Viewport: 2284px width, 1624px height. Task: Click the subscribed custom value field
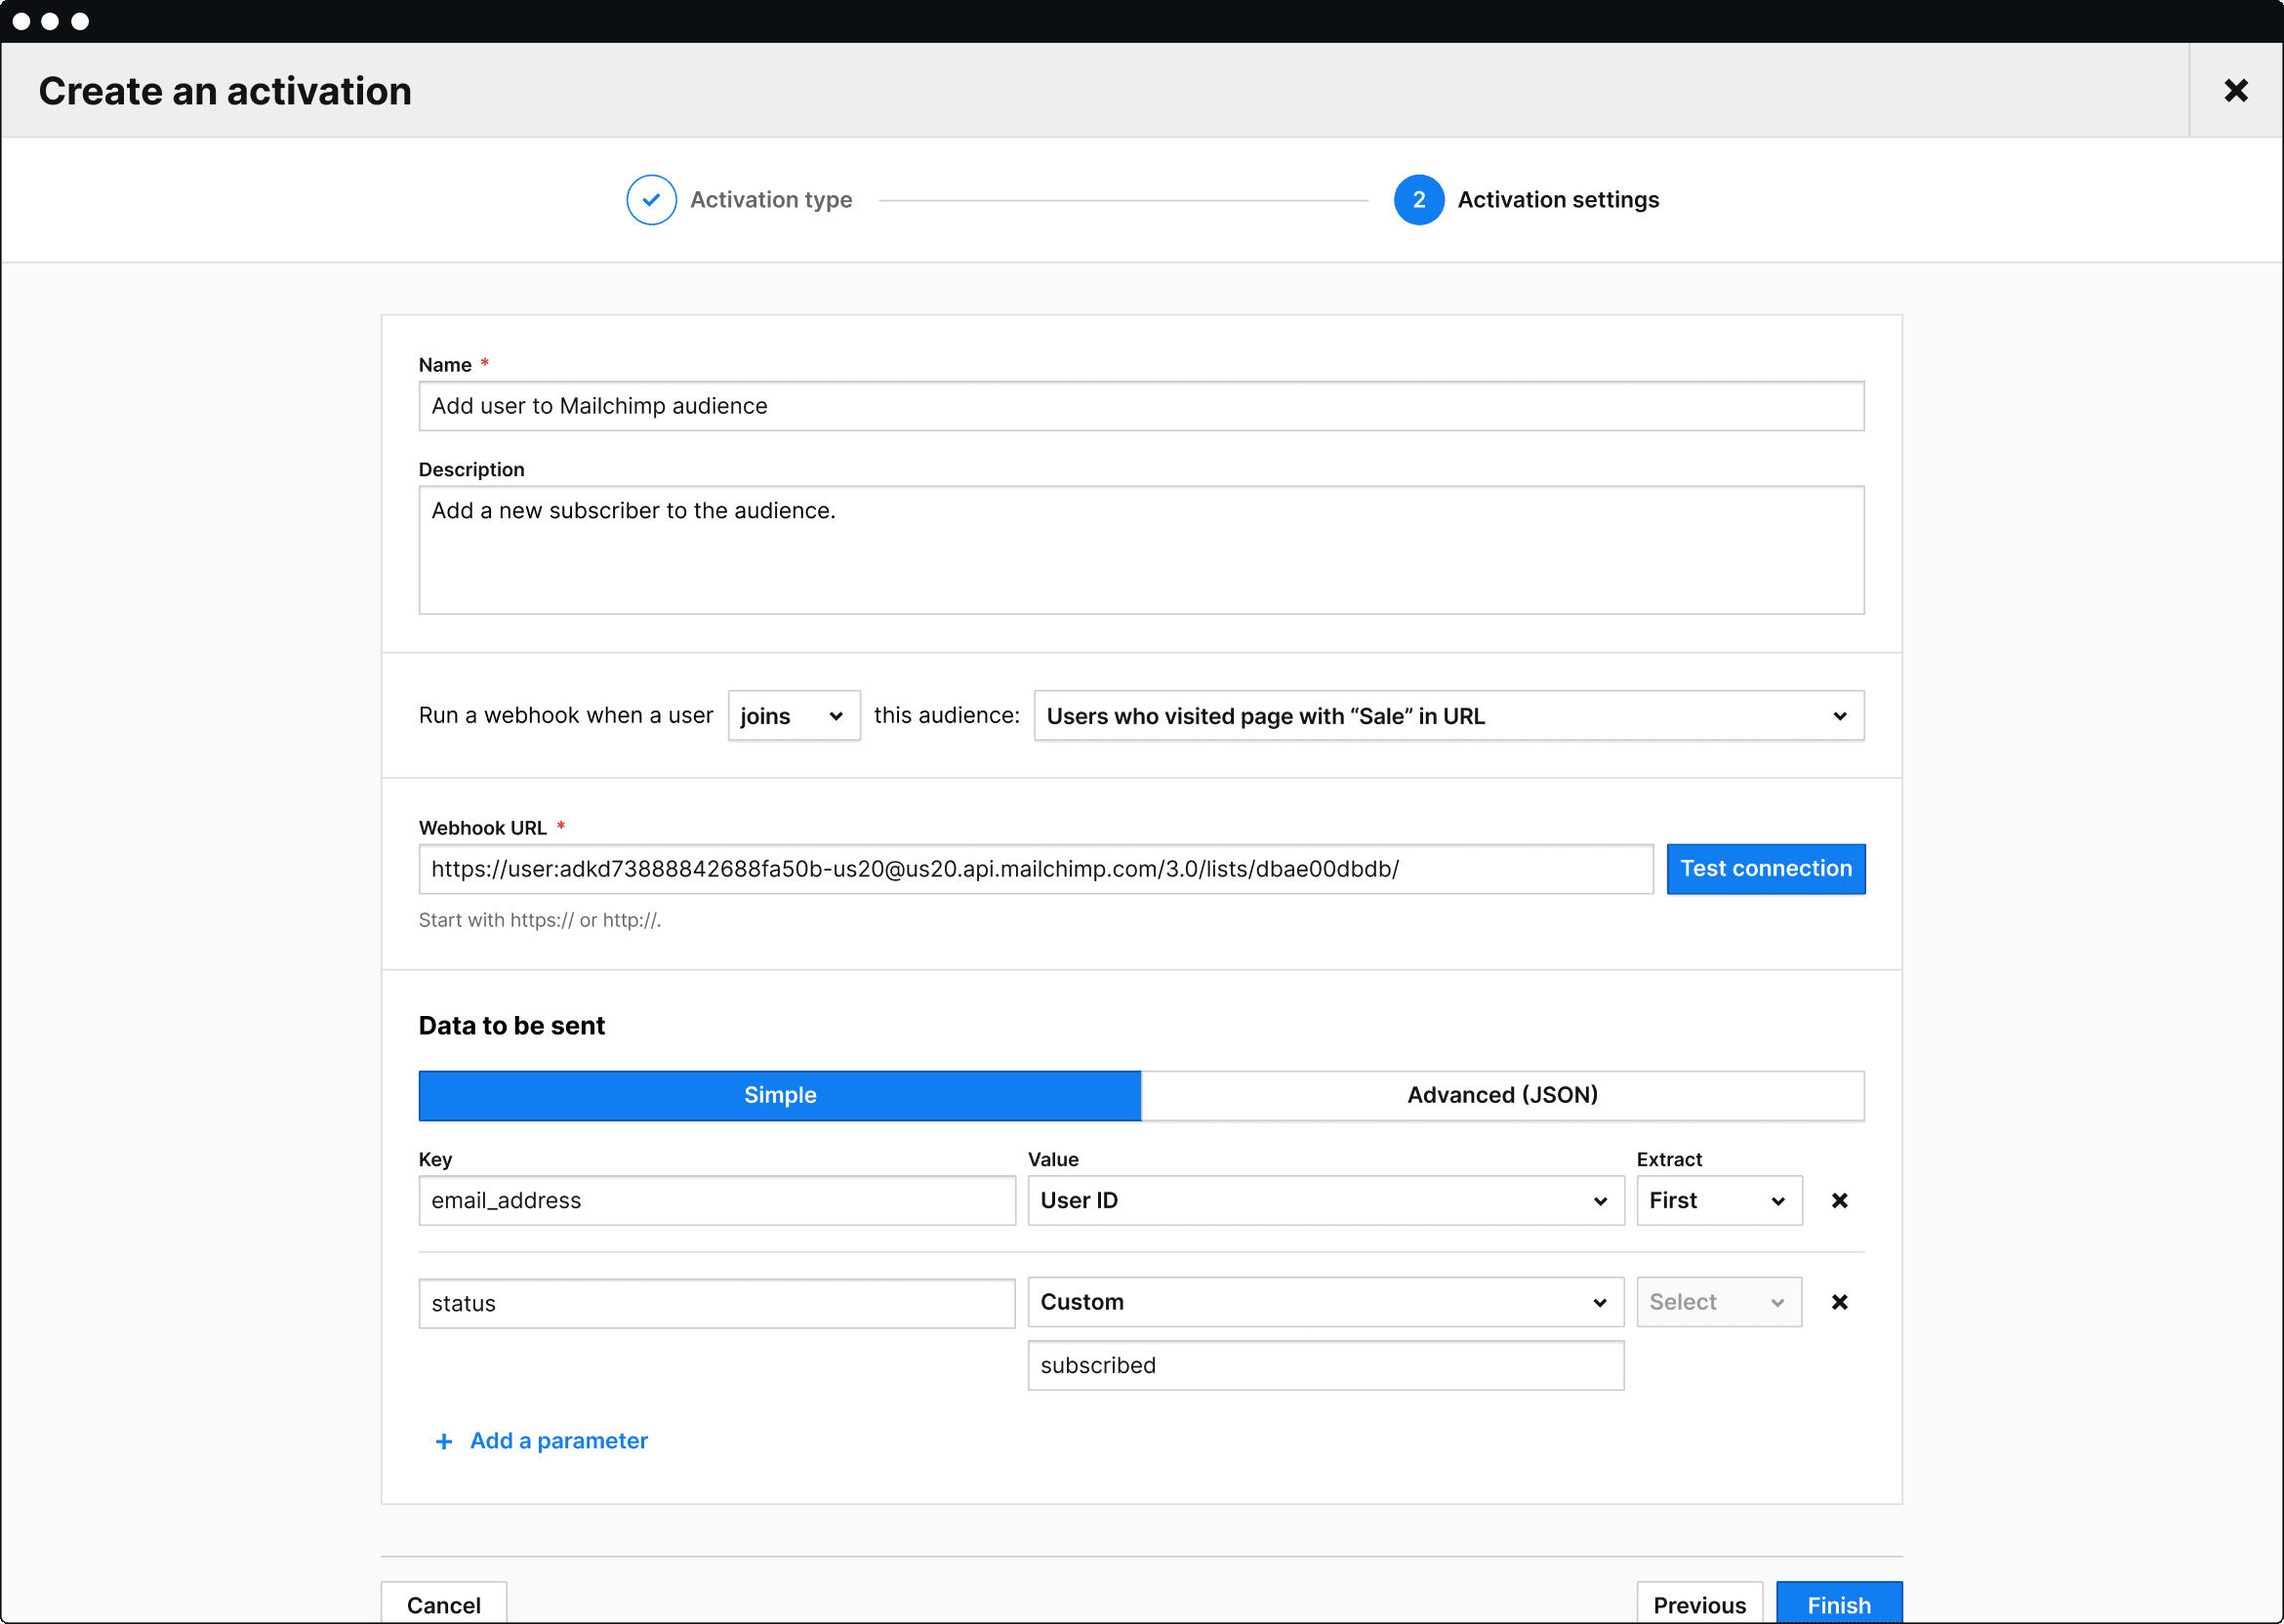1324,1365
